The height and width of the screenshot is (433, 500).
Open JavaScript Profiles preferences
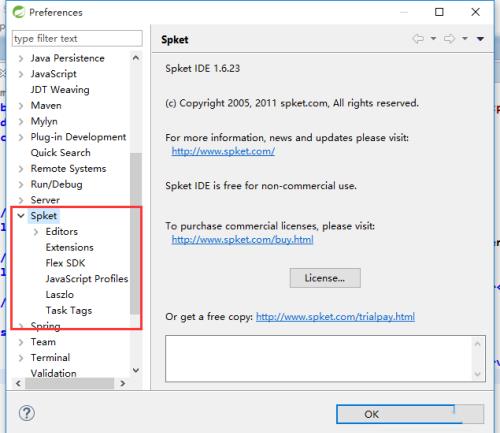click(x=87, y=279)
